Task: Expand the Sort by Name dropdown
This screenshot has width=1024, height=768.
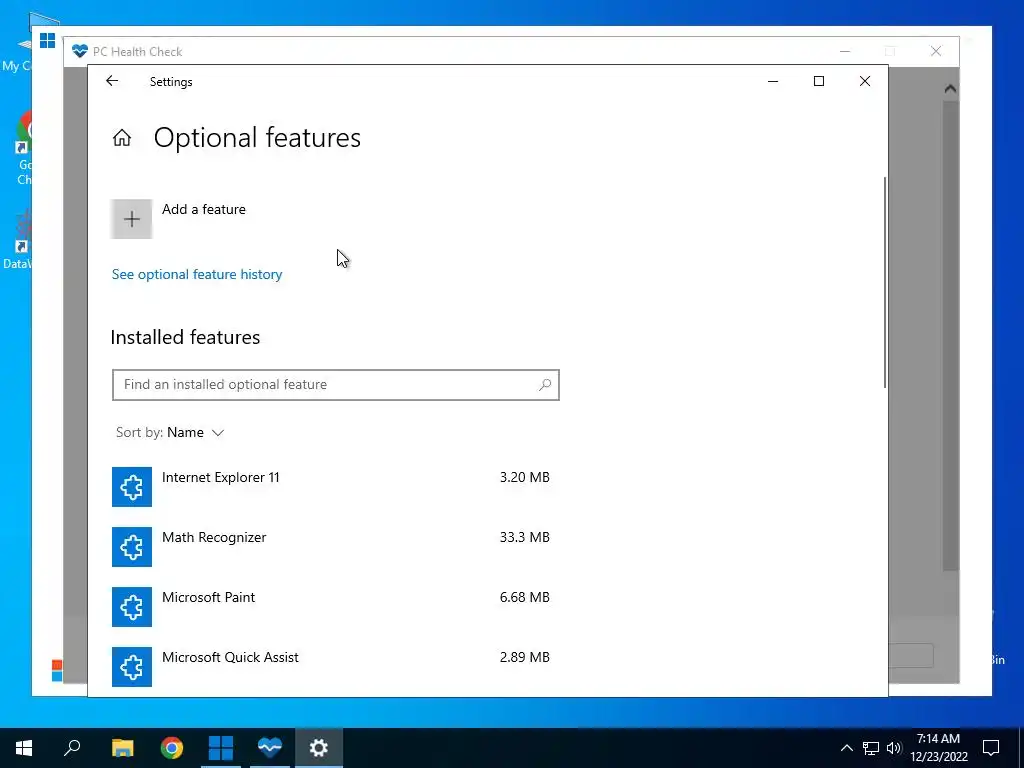Action: (170, 432)
